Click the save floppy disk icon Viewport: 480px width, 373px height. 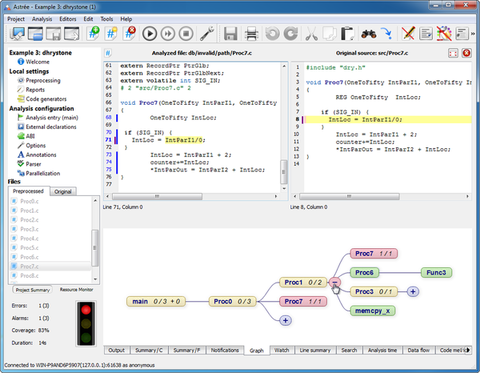click(230, 34)
